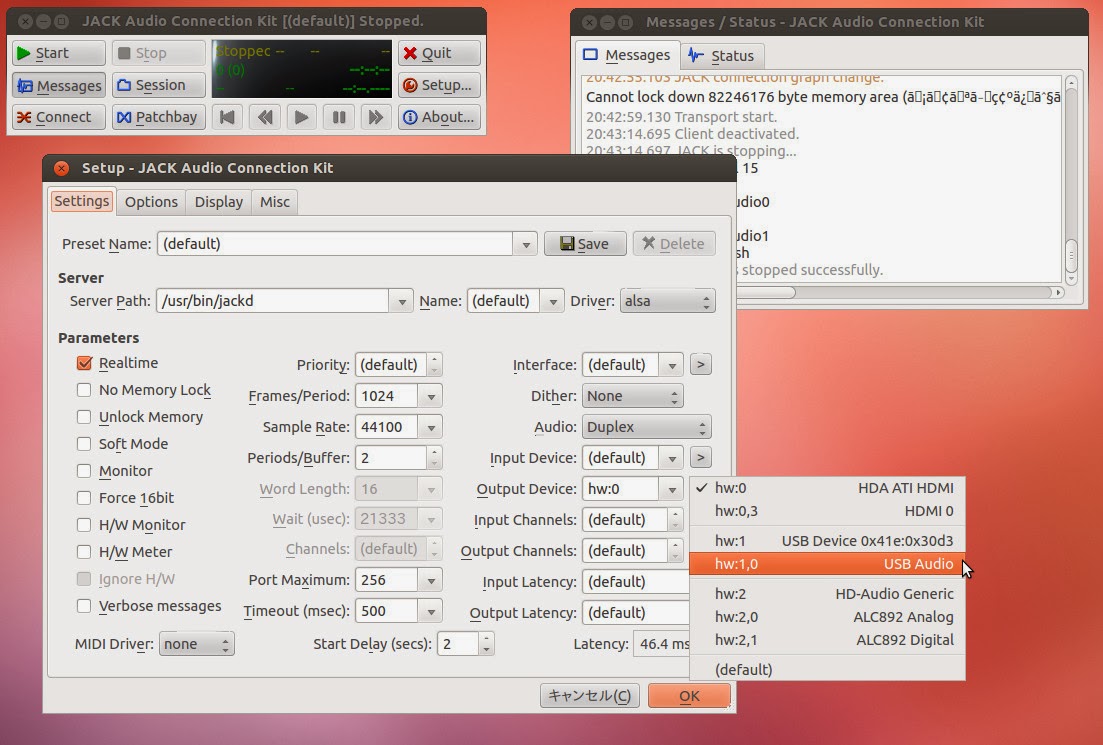Show the About dialog
Screen dimensions: 1103x745
pos(439,117)
